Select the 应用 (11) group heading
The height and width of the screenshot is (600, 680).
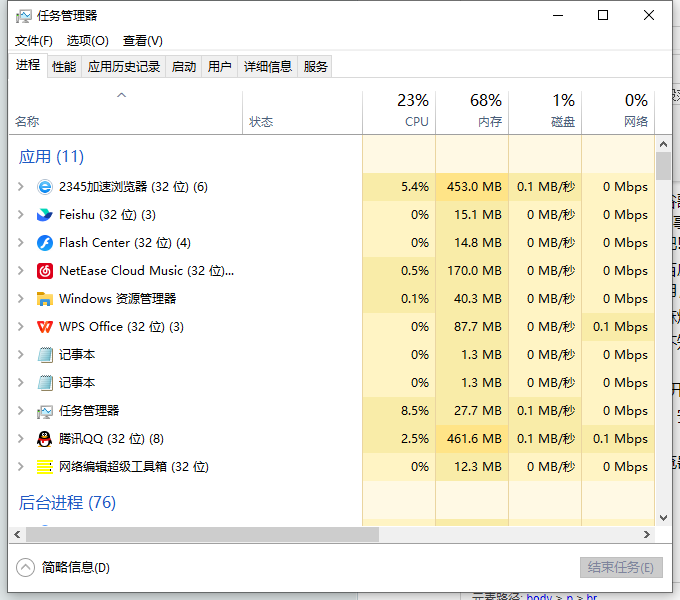(51, 157)
